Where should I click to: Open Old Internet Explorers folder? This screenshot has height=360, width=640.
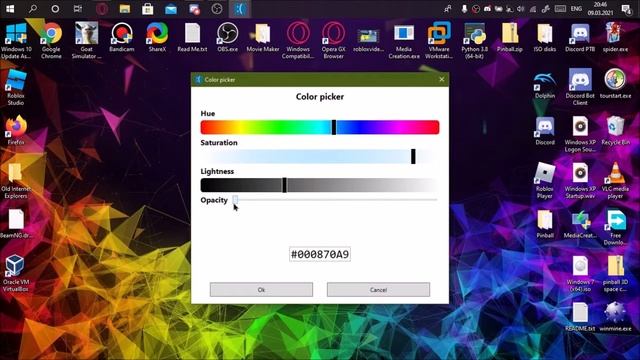point(16,180)
